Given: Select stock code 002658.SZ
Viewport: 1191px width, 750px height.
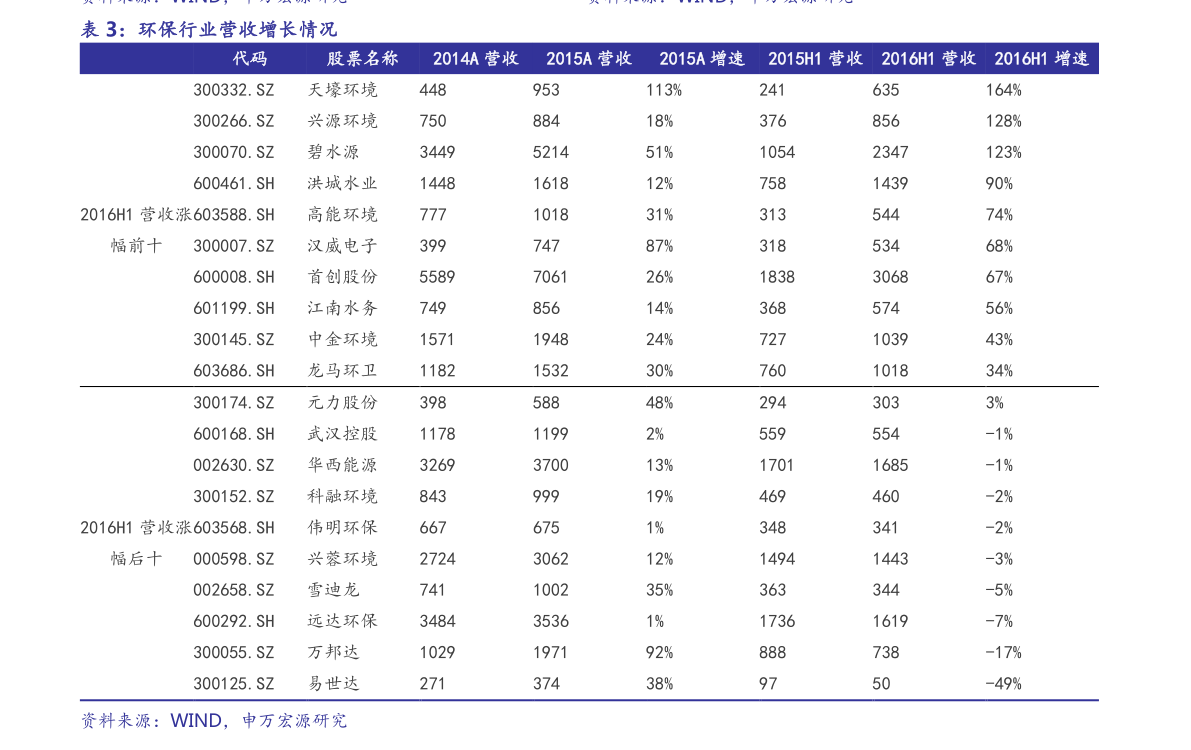Looking at the screenshot, I should pos(233,590).
